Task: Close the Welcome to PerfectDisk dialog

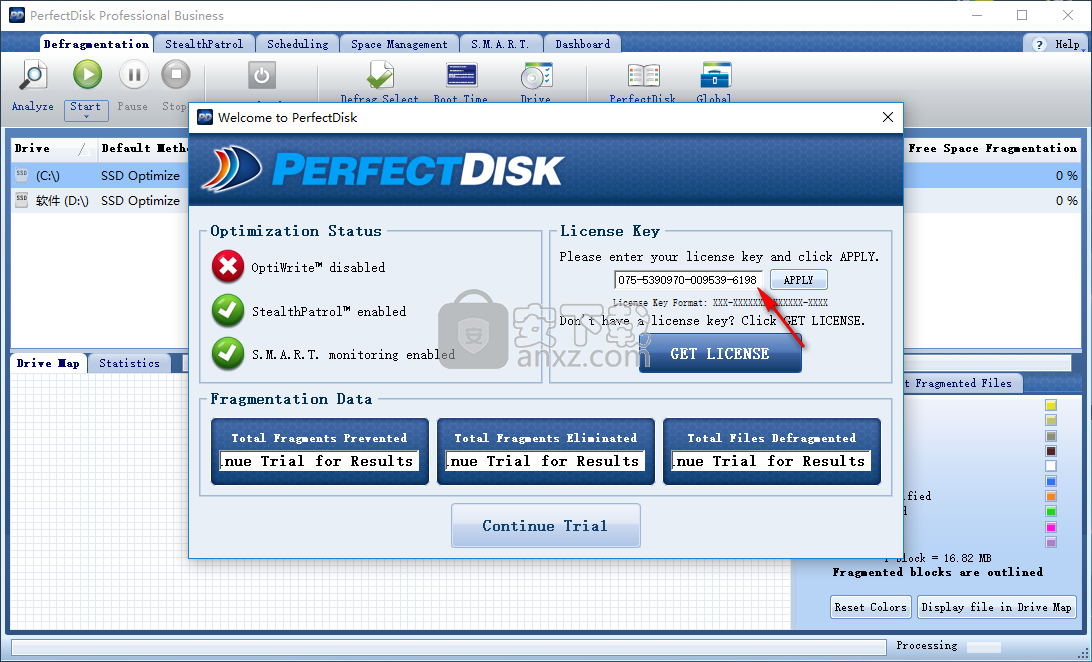Action: pyautogui.click(x=887, y=117)
